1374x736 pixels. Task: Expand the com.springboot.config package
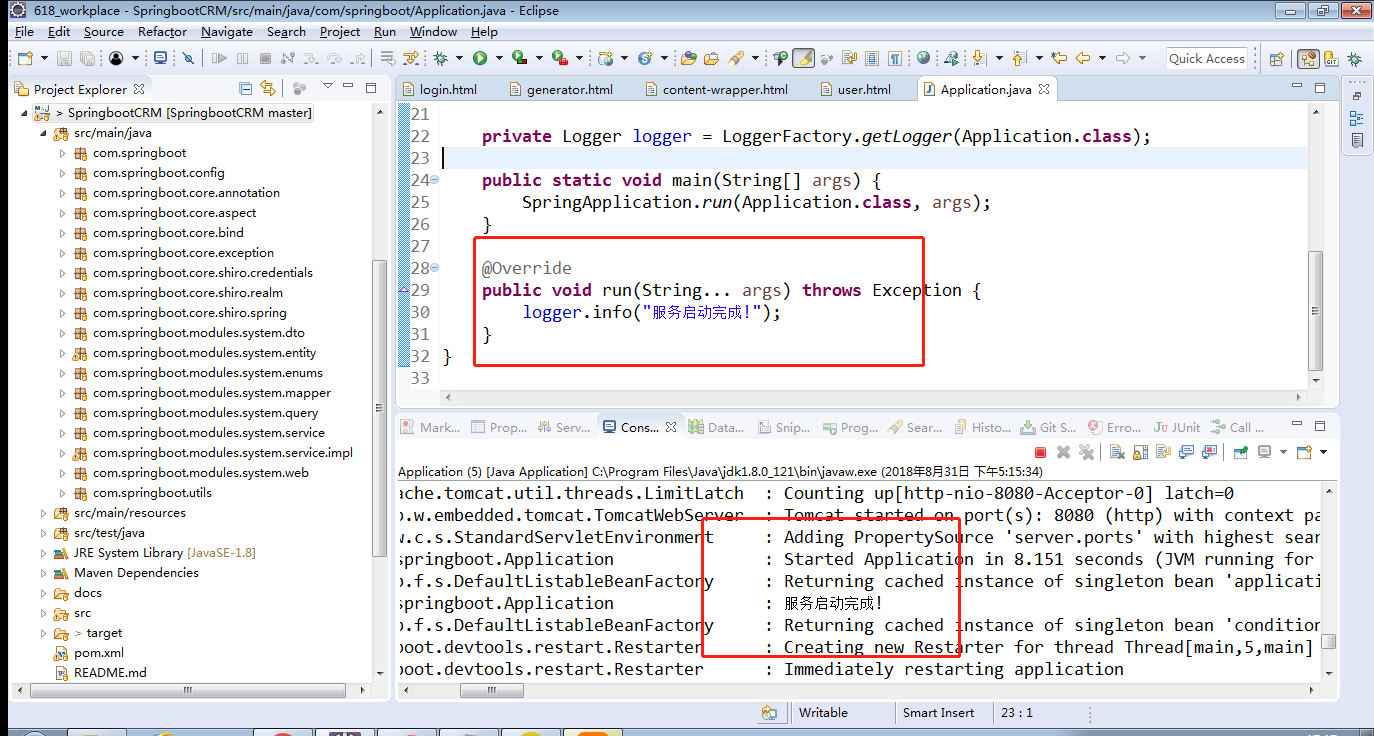(x=62, y=173)
